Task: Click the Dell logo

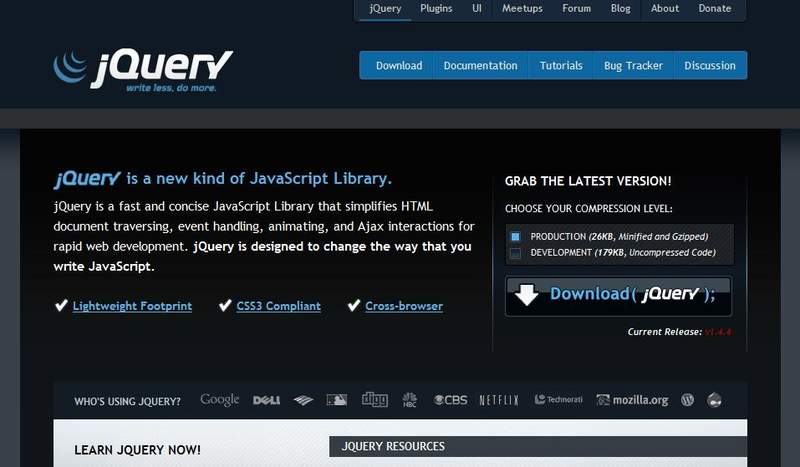Action: (266, 400)
